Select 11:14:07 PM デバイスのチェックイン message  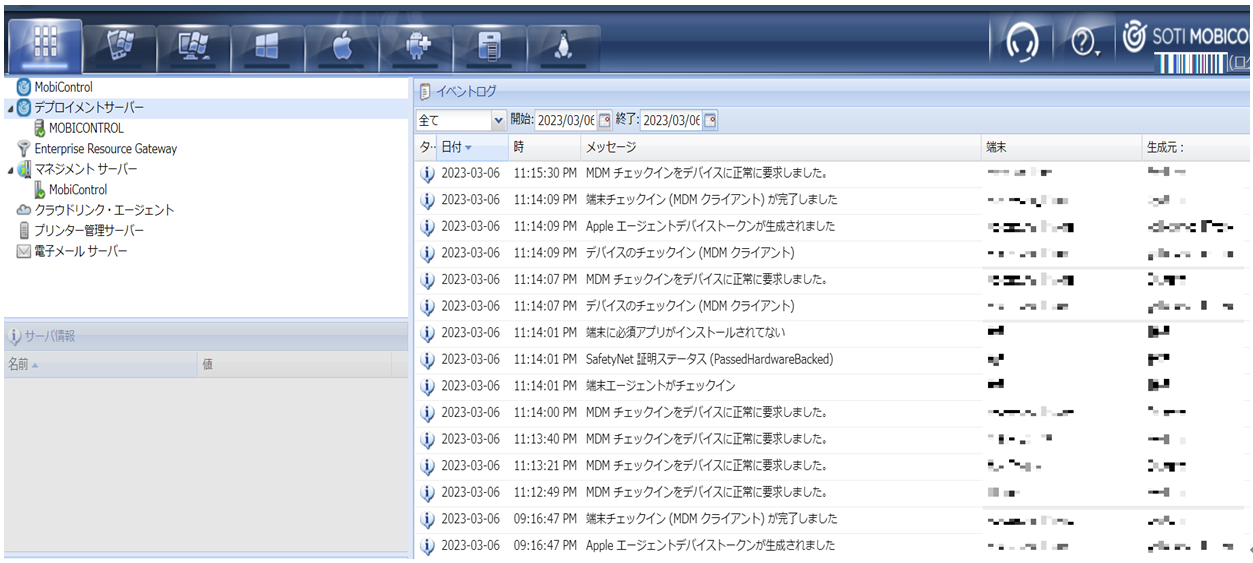[x=690, y=306]
